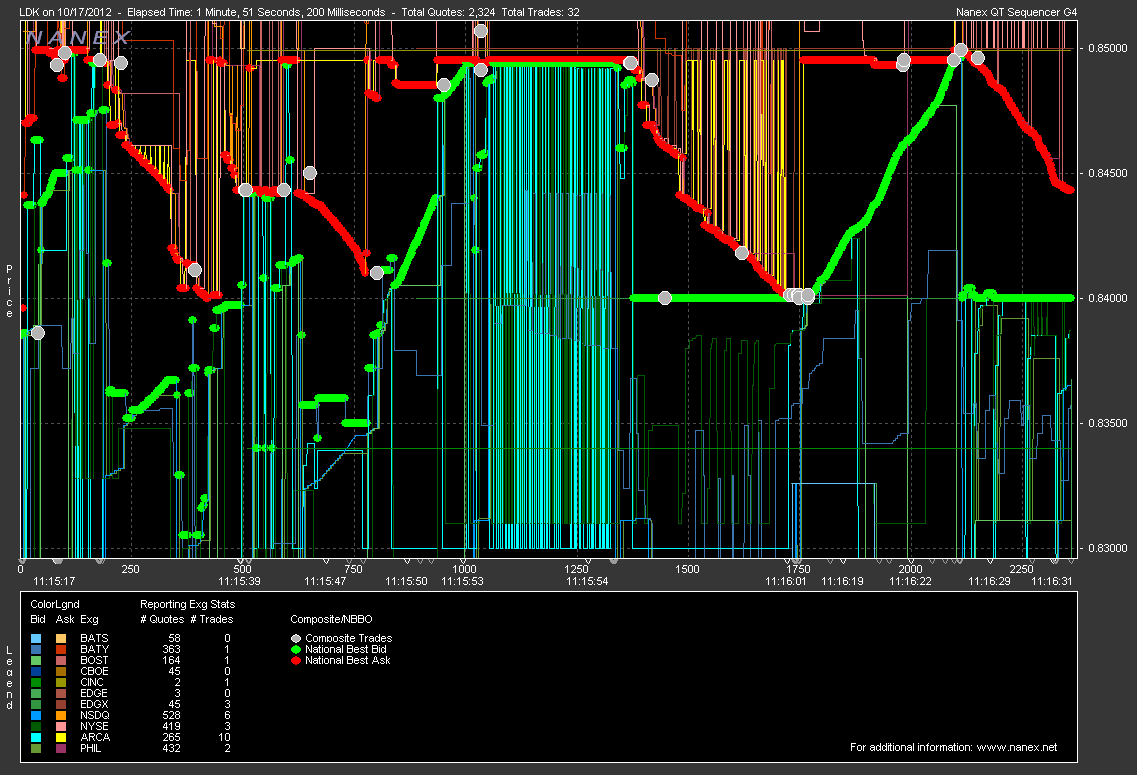
Task: Select the ARCA ask color swatch
Action: click(x=61, y=737)
